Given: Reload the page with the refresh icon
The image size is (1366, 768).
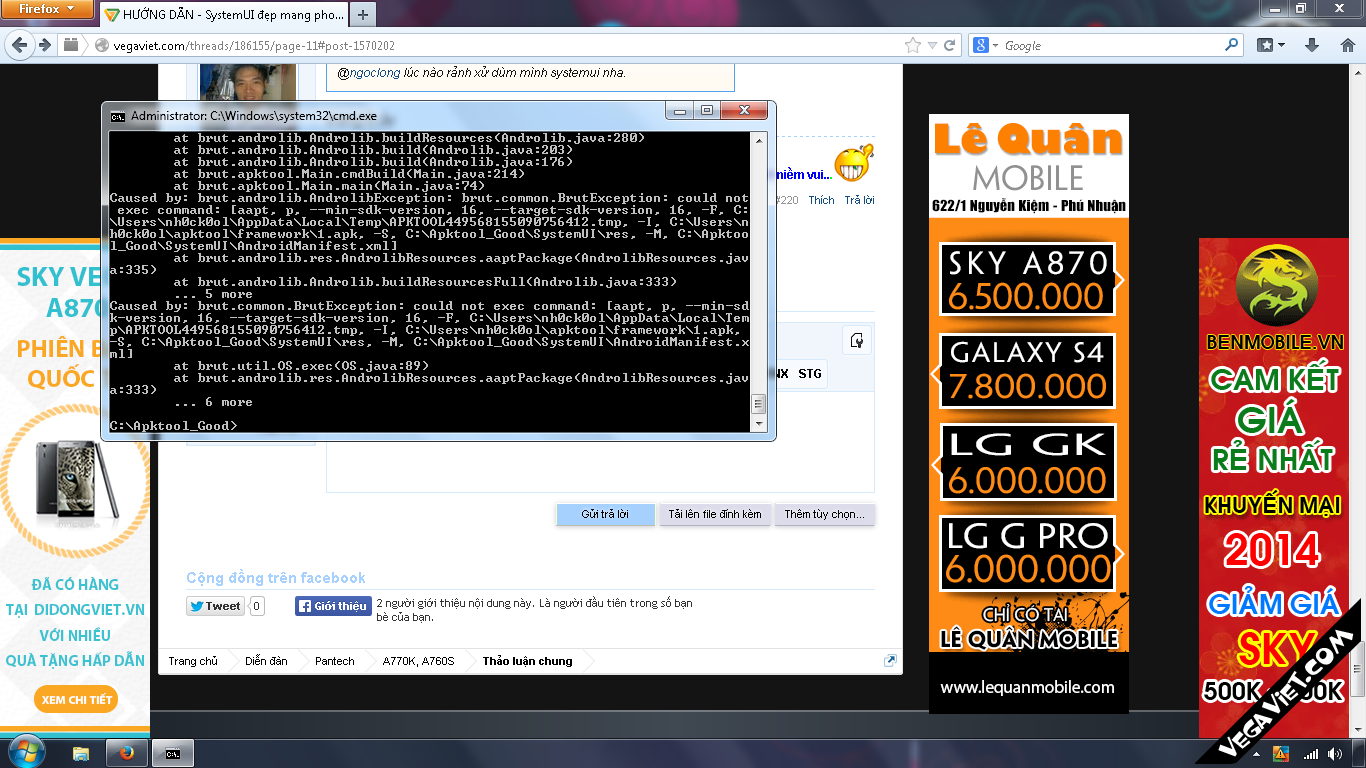Looking at the screenshot, I should [x=950, y=45].
